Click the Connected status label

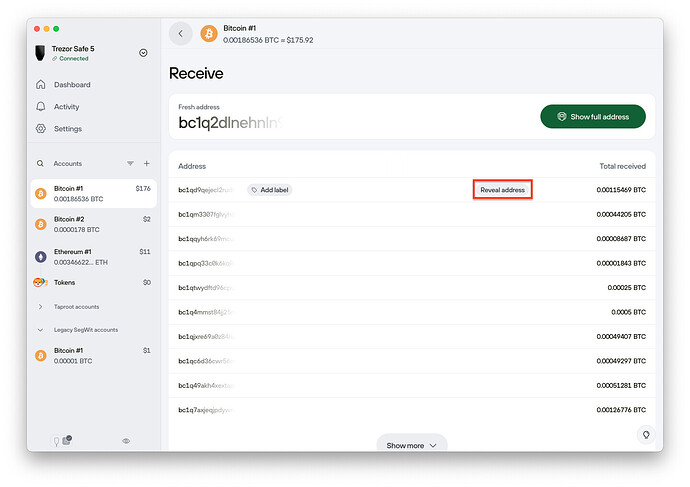70,59
